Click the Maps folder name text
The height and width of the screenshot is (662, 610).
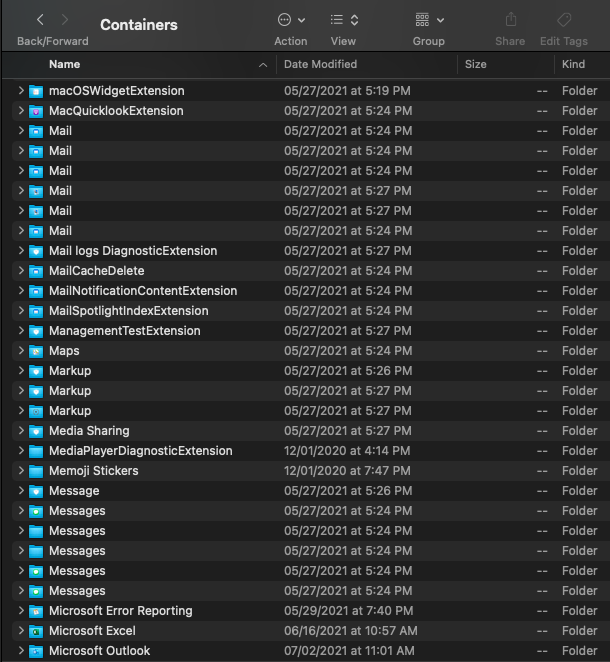pos(64,351)
